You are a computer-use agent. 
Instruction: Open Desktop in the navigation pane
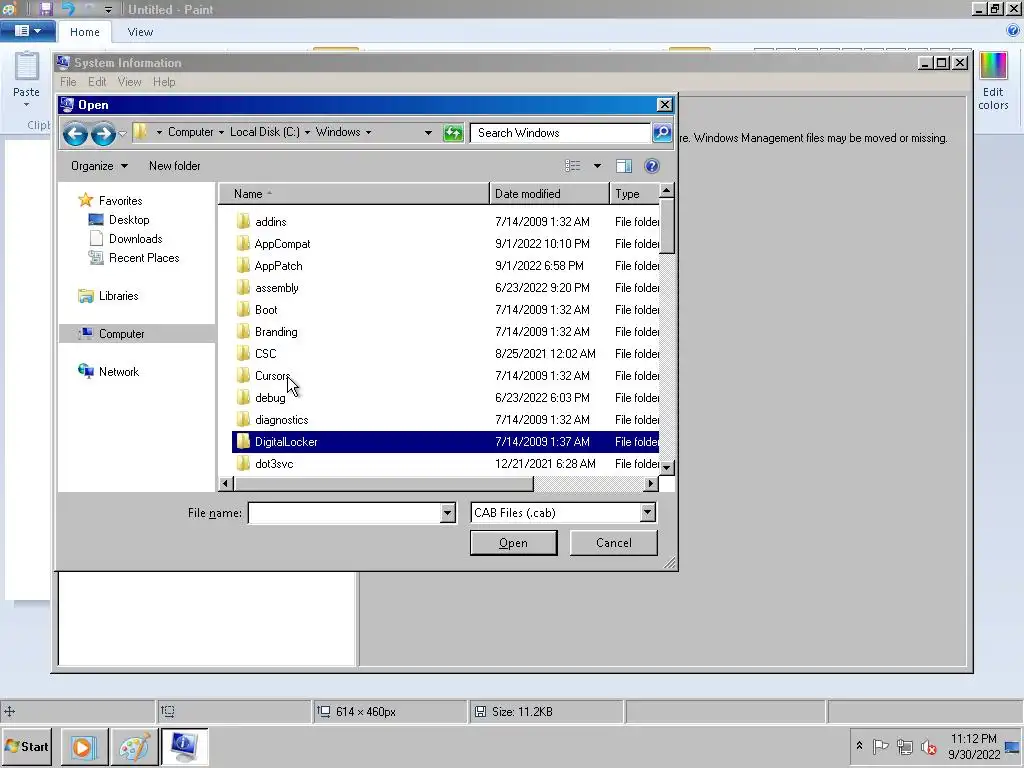(129, 219)
